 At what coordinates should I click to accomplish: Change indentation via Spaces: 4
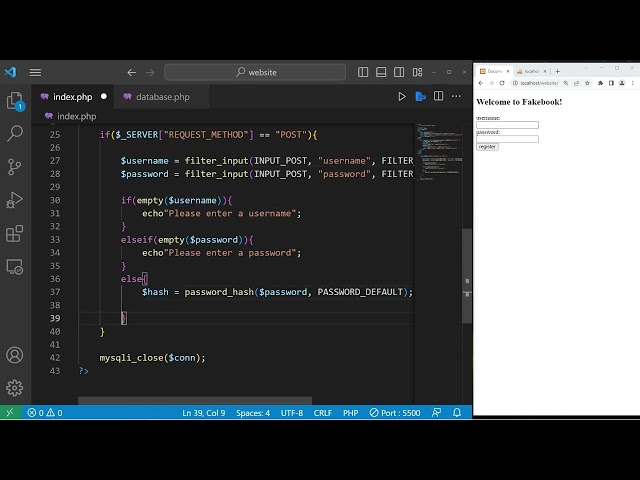253,413
